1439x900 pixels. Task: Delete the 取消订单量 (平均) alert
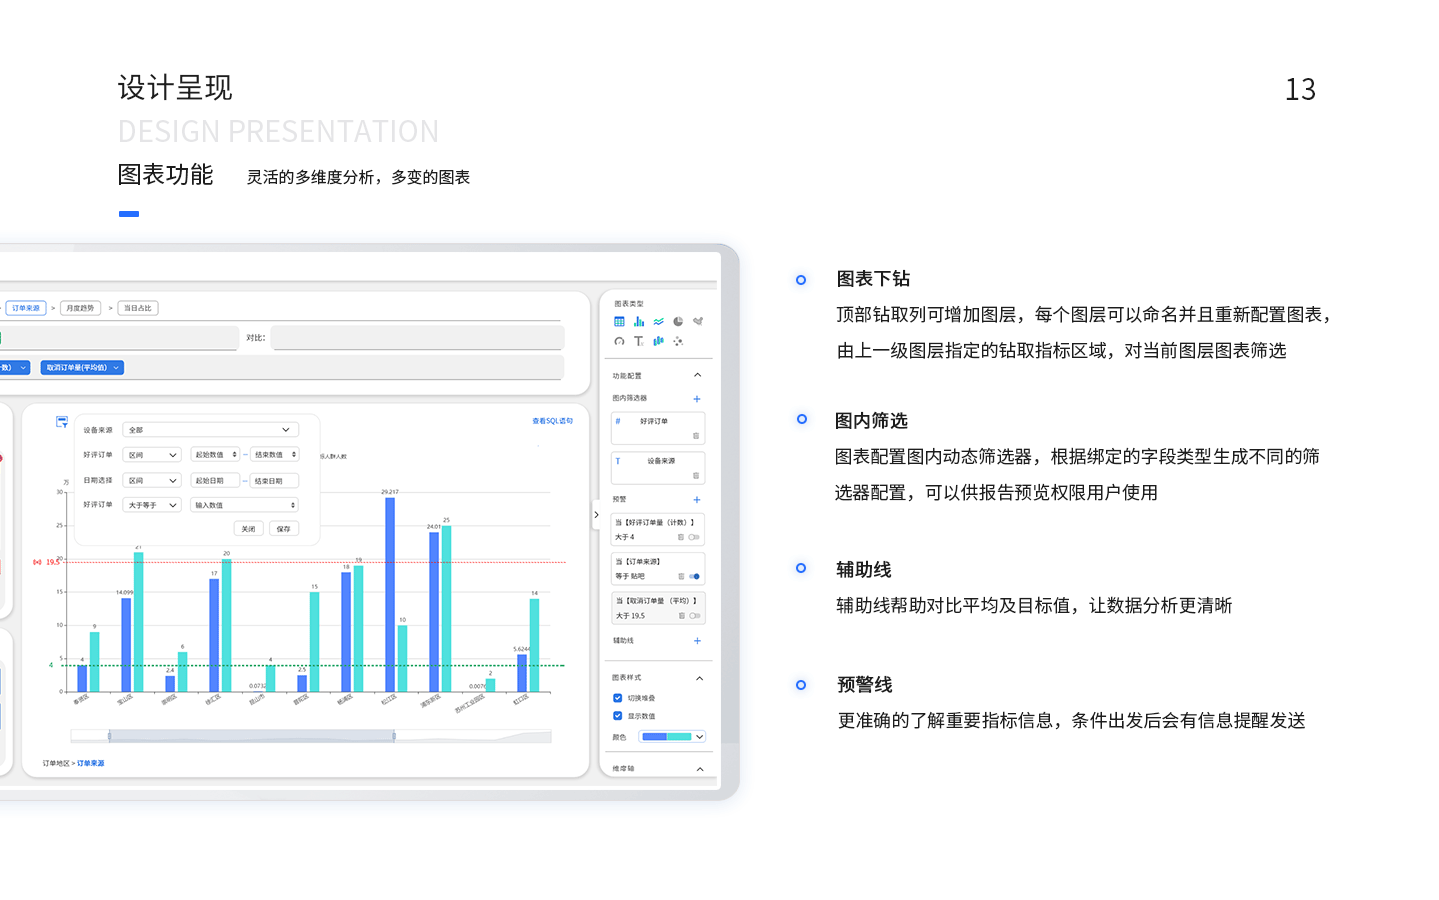tap(682, 616)
